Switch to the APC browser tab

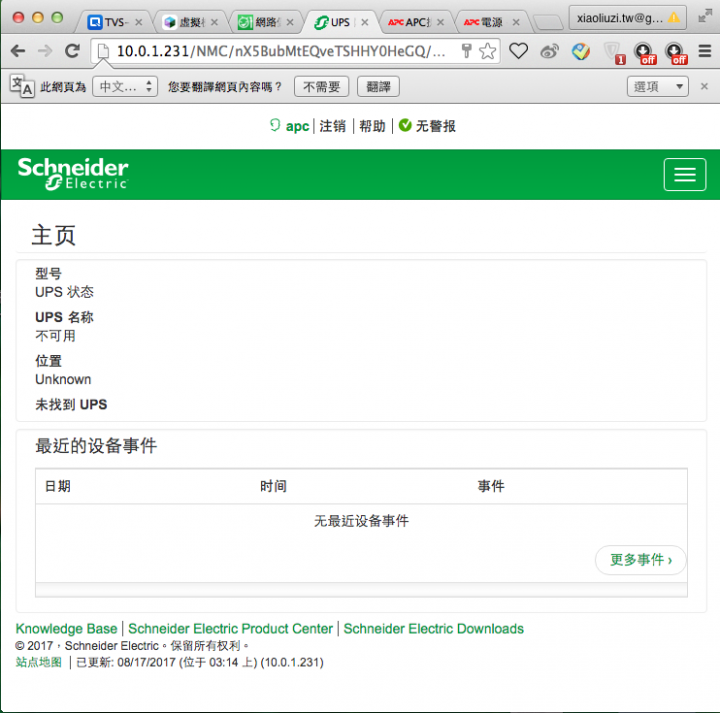tap(416, 22)
